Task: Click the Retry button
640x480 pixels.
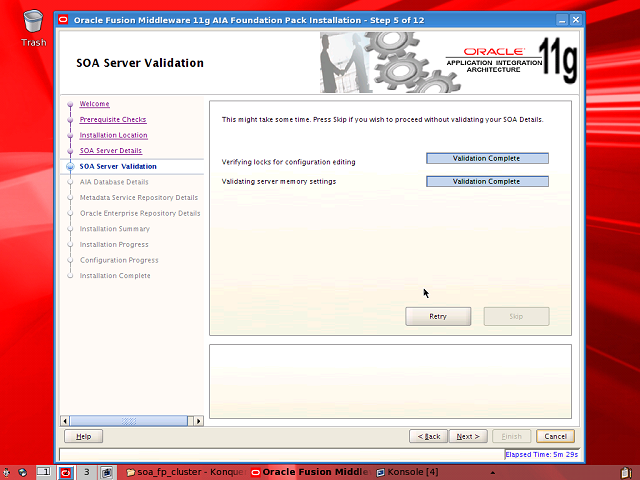Action: [438, 316]
